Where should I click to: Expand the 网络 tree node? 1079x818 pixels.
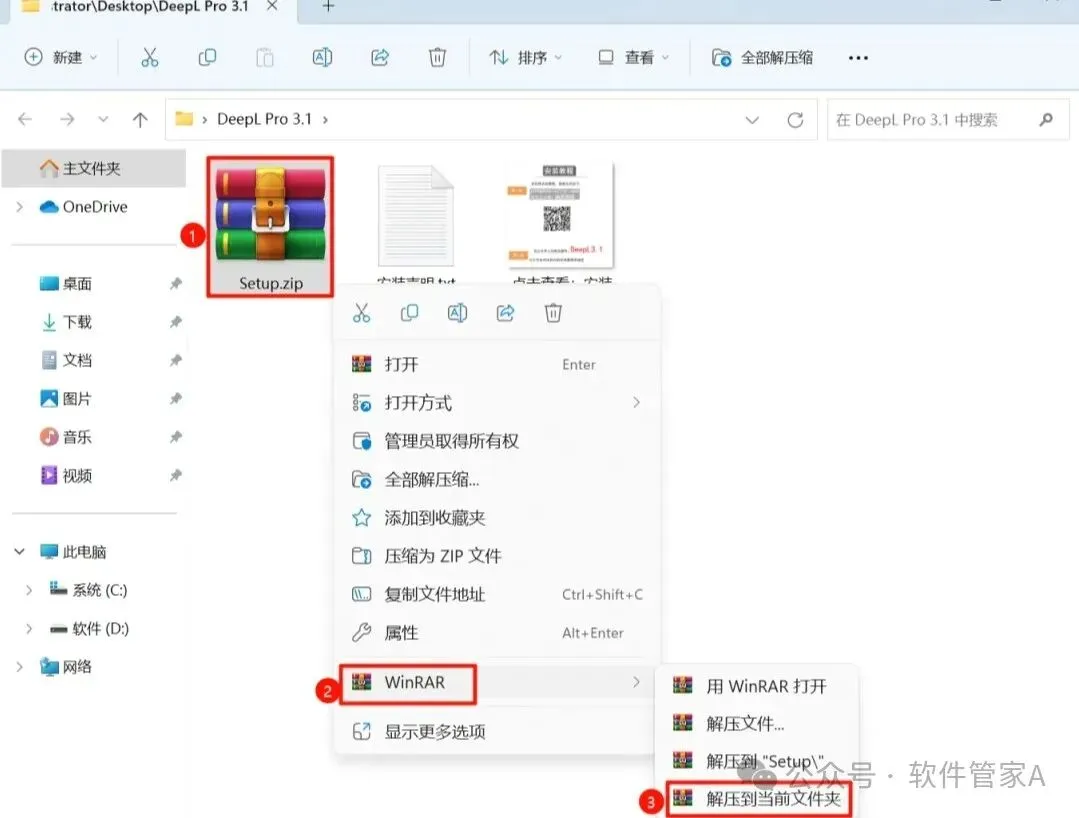coord(19,667)
